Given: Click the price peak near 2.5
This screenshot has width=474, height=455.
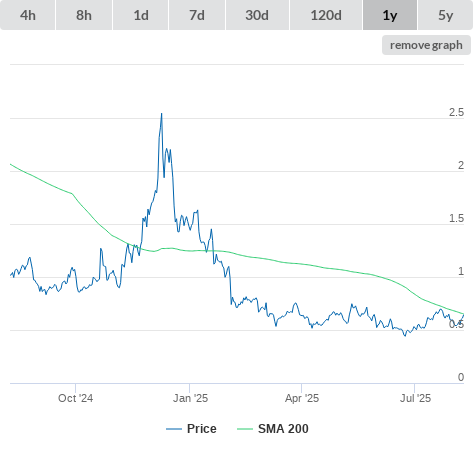Looking at the screenshot, I should click(162, 114).
